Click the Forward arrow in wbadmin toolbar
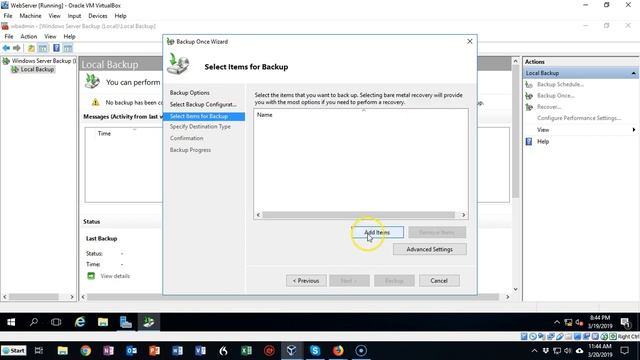Screen dimensions: 640x360 pos(17,48)
